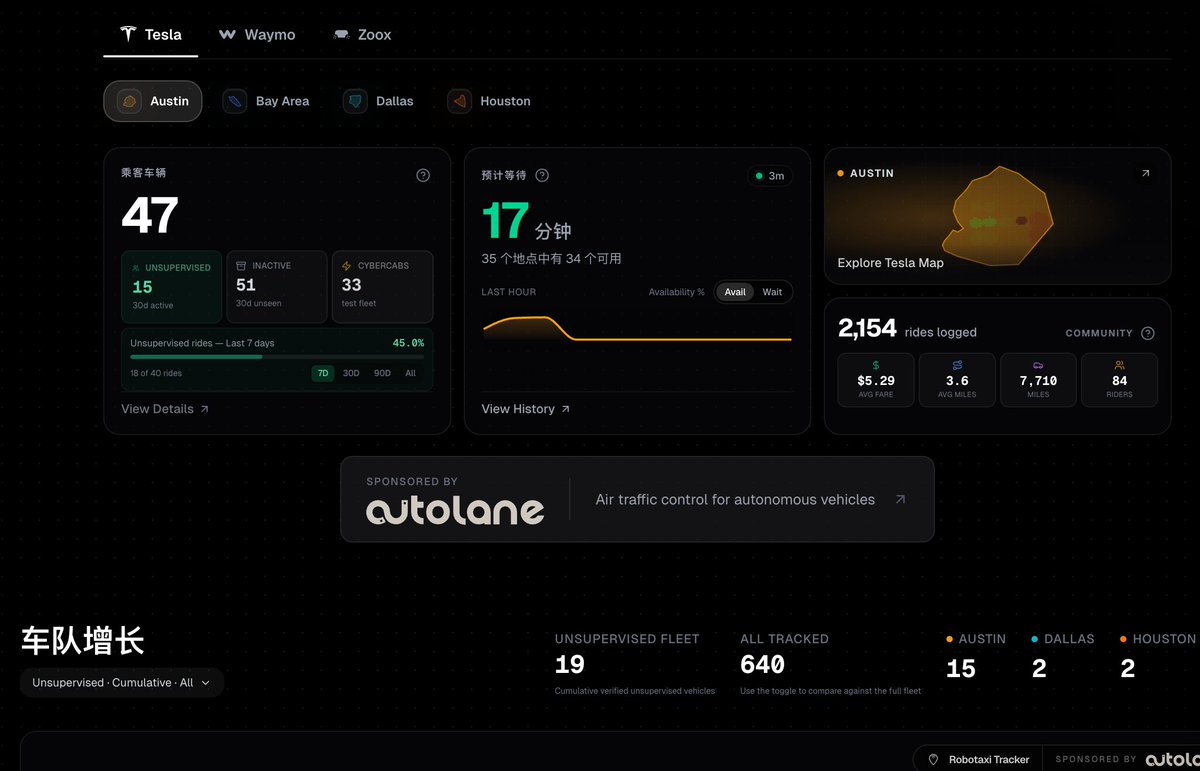The image size is (1200, 771).
Task: Open help for passenger vehicles card
Action: 423,175
